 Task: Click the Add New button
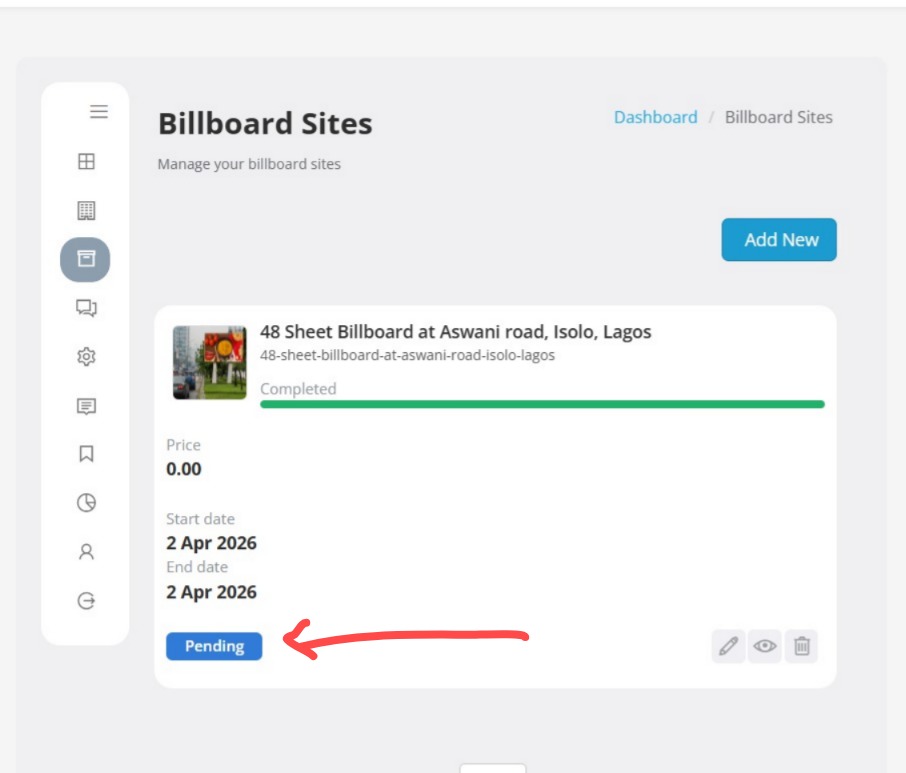pos(779,240)
